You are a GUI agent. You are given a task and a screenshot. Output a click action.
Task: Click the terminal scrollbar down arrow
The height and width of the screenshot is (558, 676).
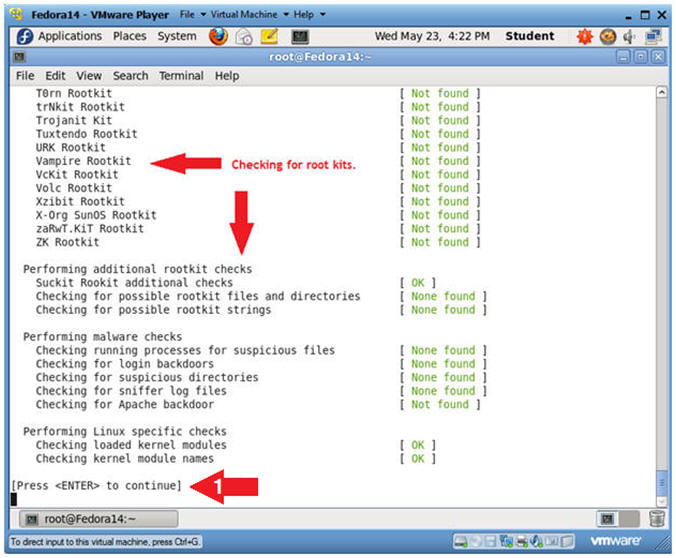(661, 501)
